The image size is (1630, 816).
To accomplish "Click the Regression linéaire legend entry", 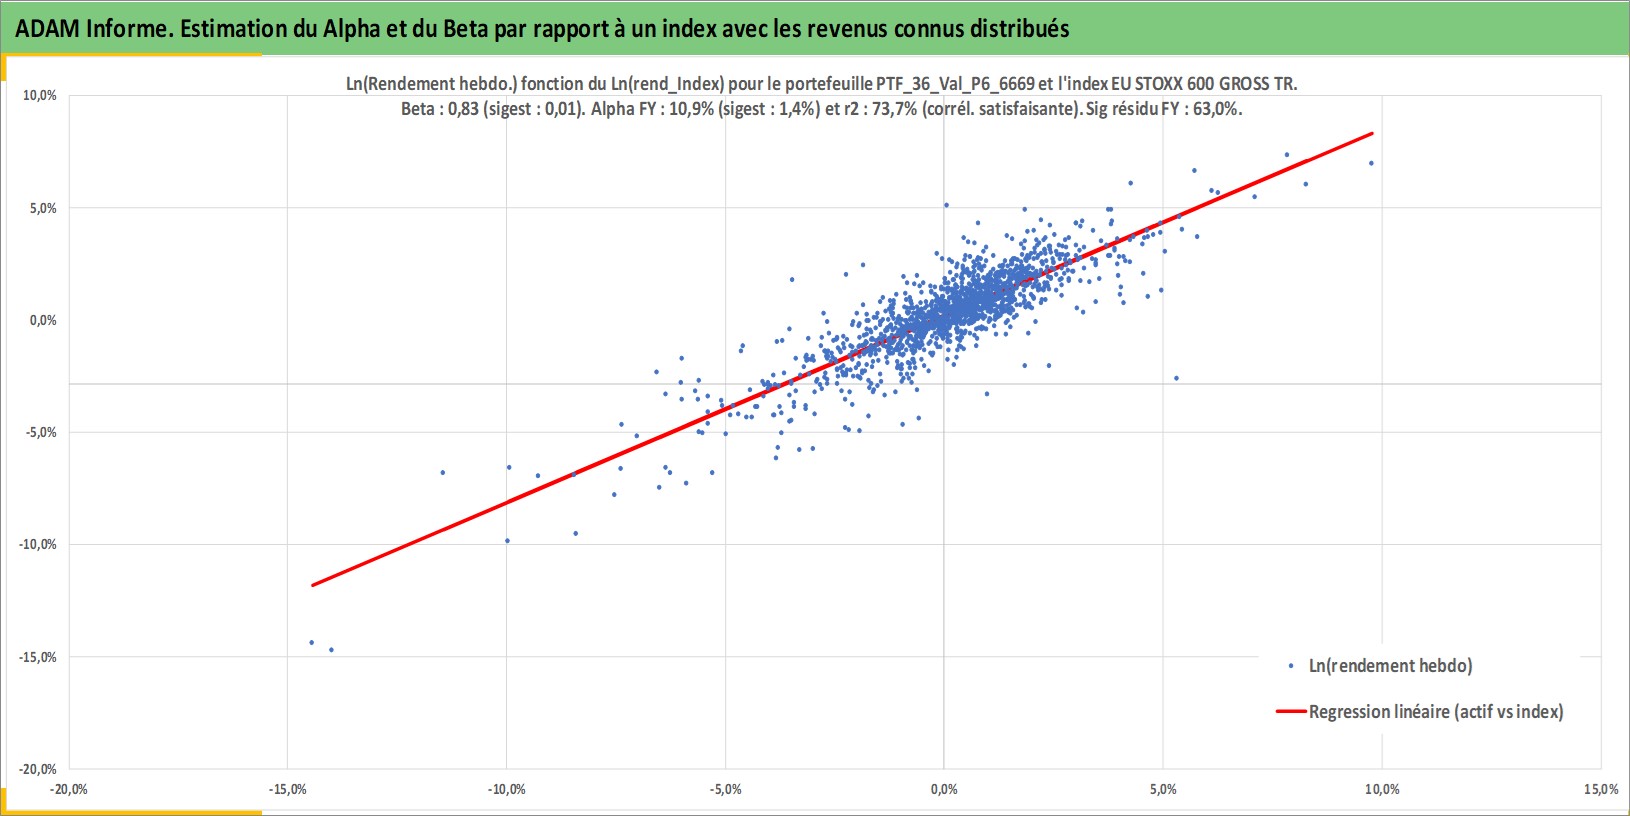I will coord(1420,712).
